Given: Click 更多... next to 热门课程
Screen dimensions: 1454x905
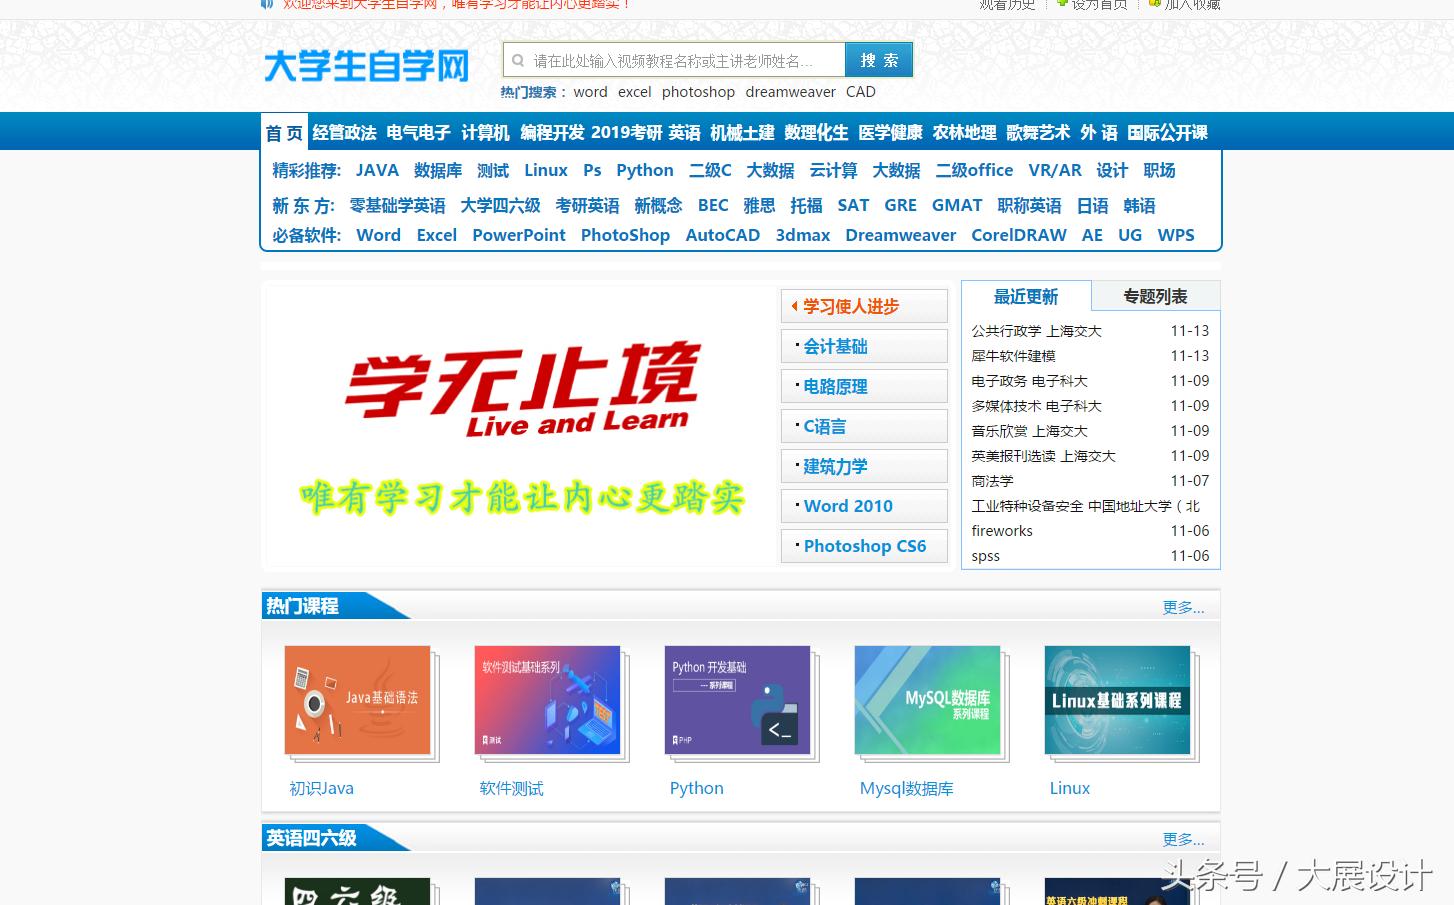Looking at the screenshot, I should 1183,607.
